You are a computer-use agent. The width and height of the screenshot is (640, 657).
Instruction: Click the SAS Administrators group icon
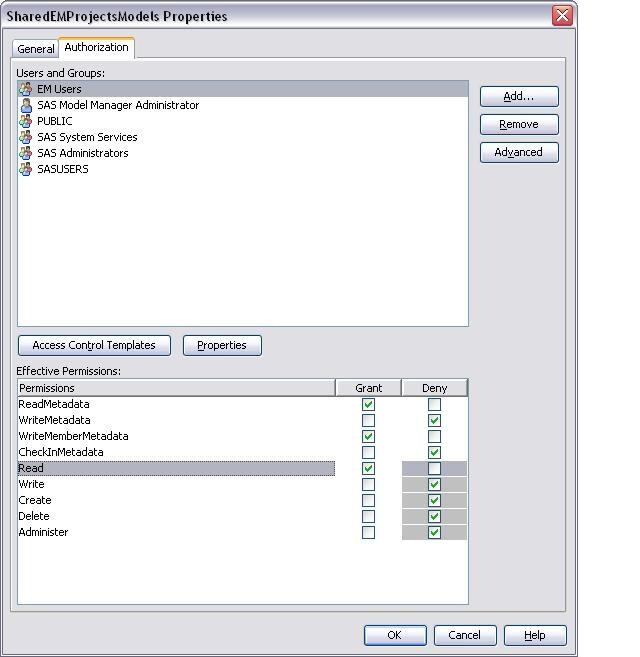coord(26,153)
